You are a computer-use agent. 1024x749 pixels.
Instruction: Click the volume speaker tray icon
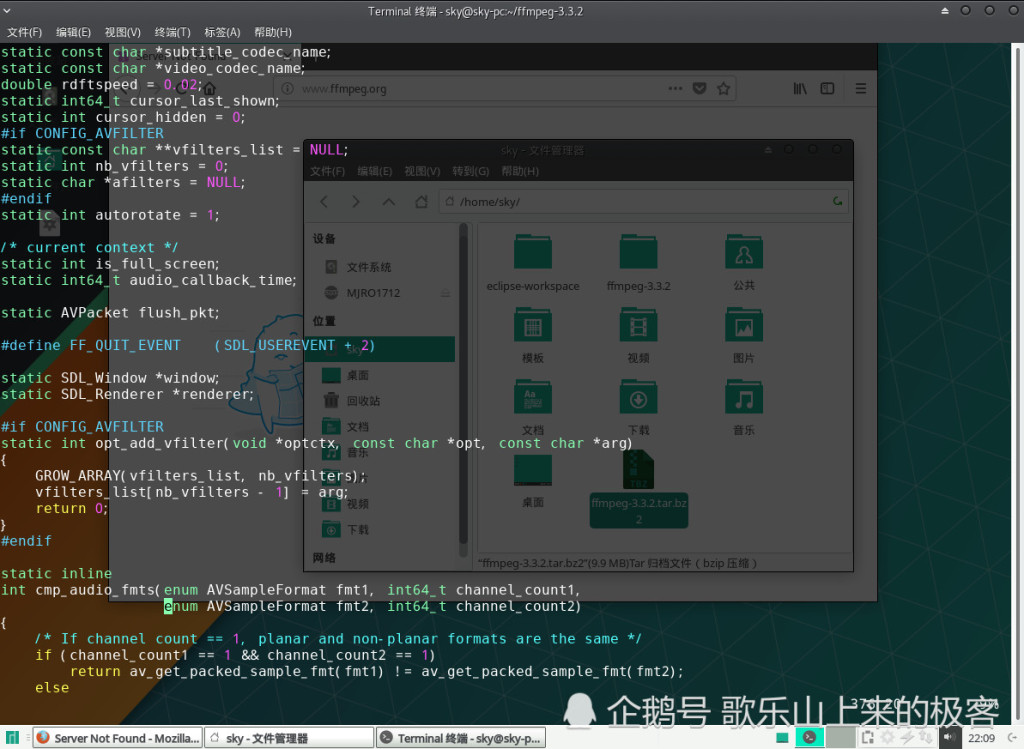(949, 737)
